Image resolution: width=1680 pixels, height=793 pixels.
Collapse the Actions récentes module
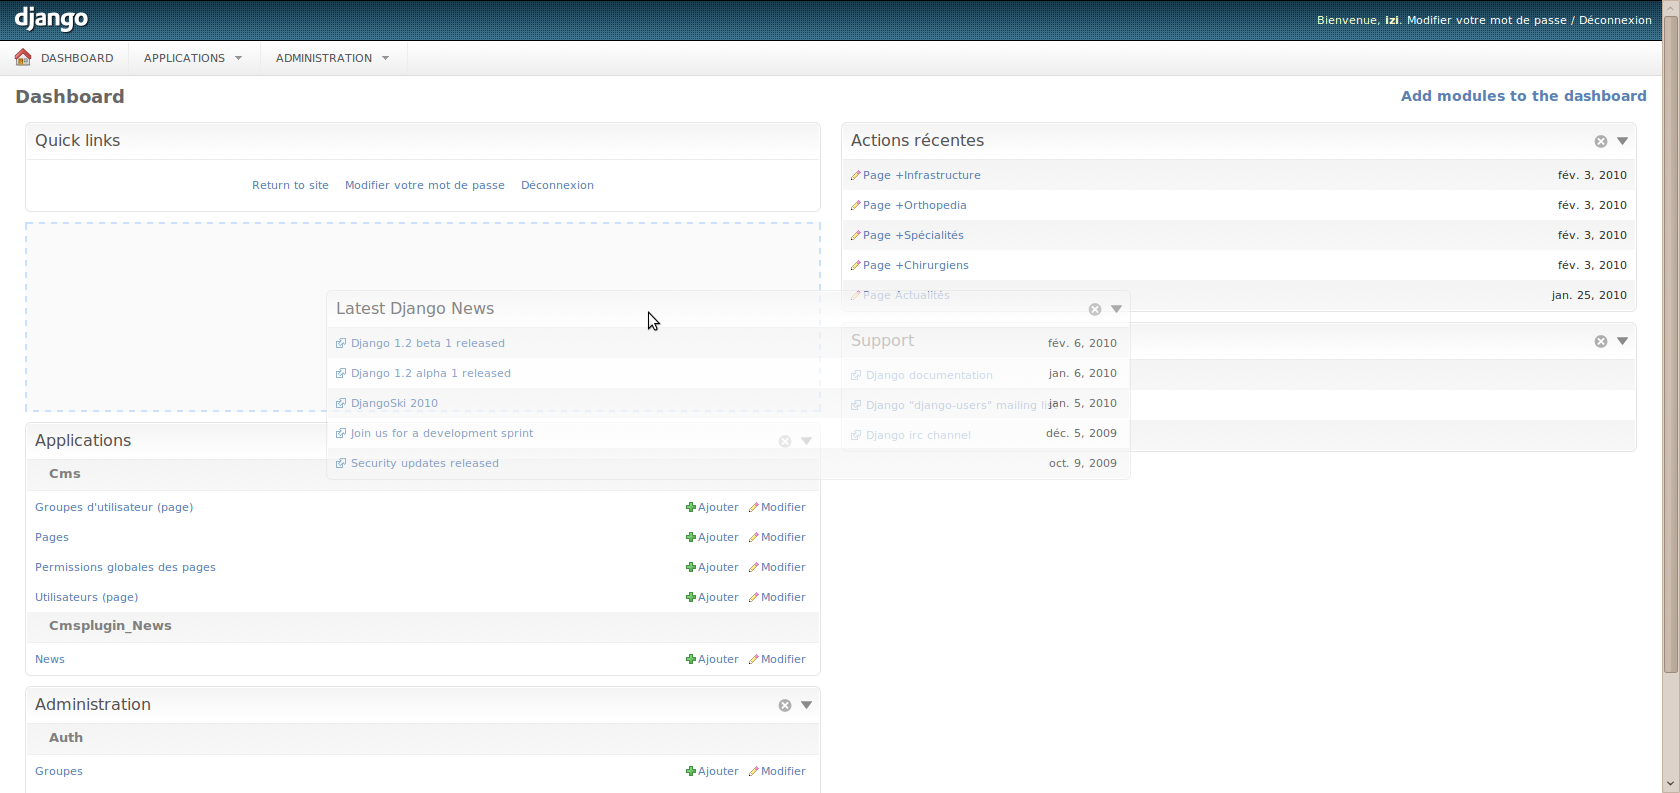(x=1622, y=141)
